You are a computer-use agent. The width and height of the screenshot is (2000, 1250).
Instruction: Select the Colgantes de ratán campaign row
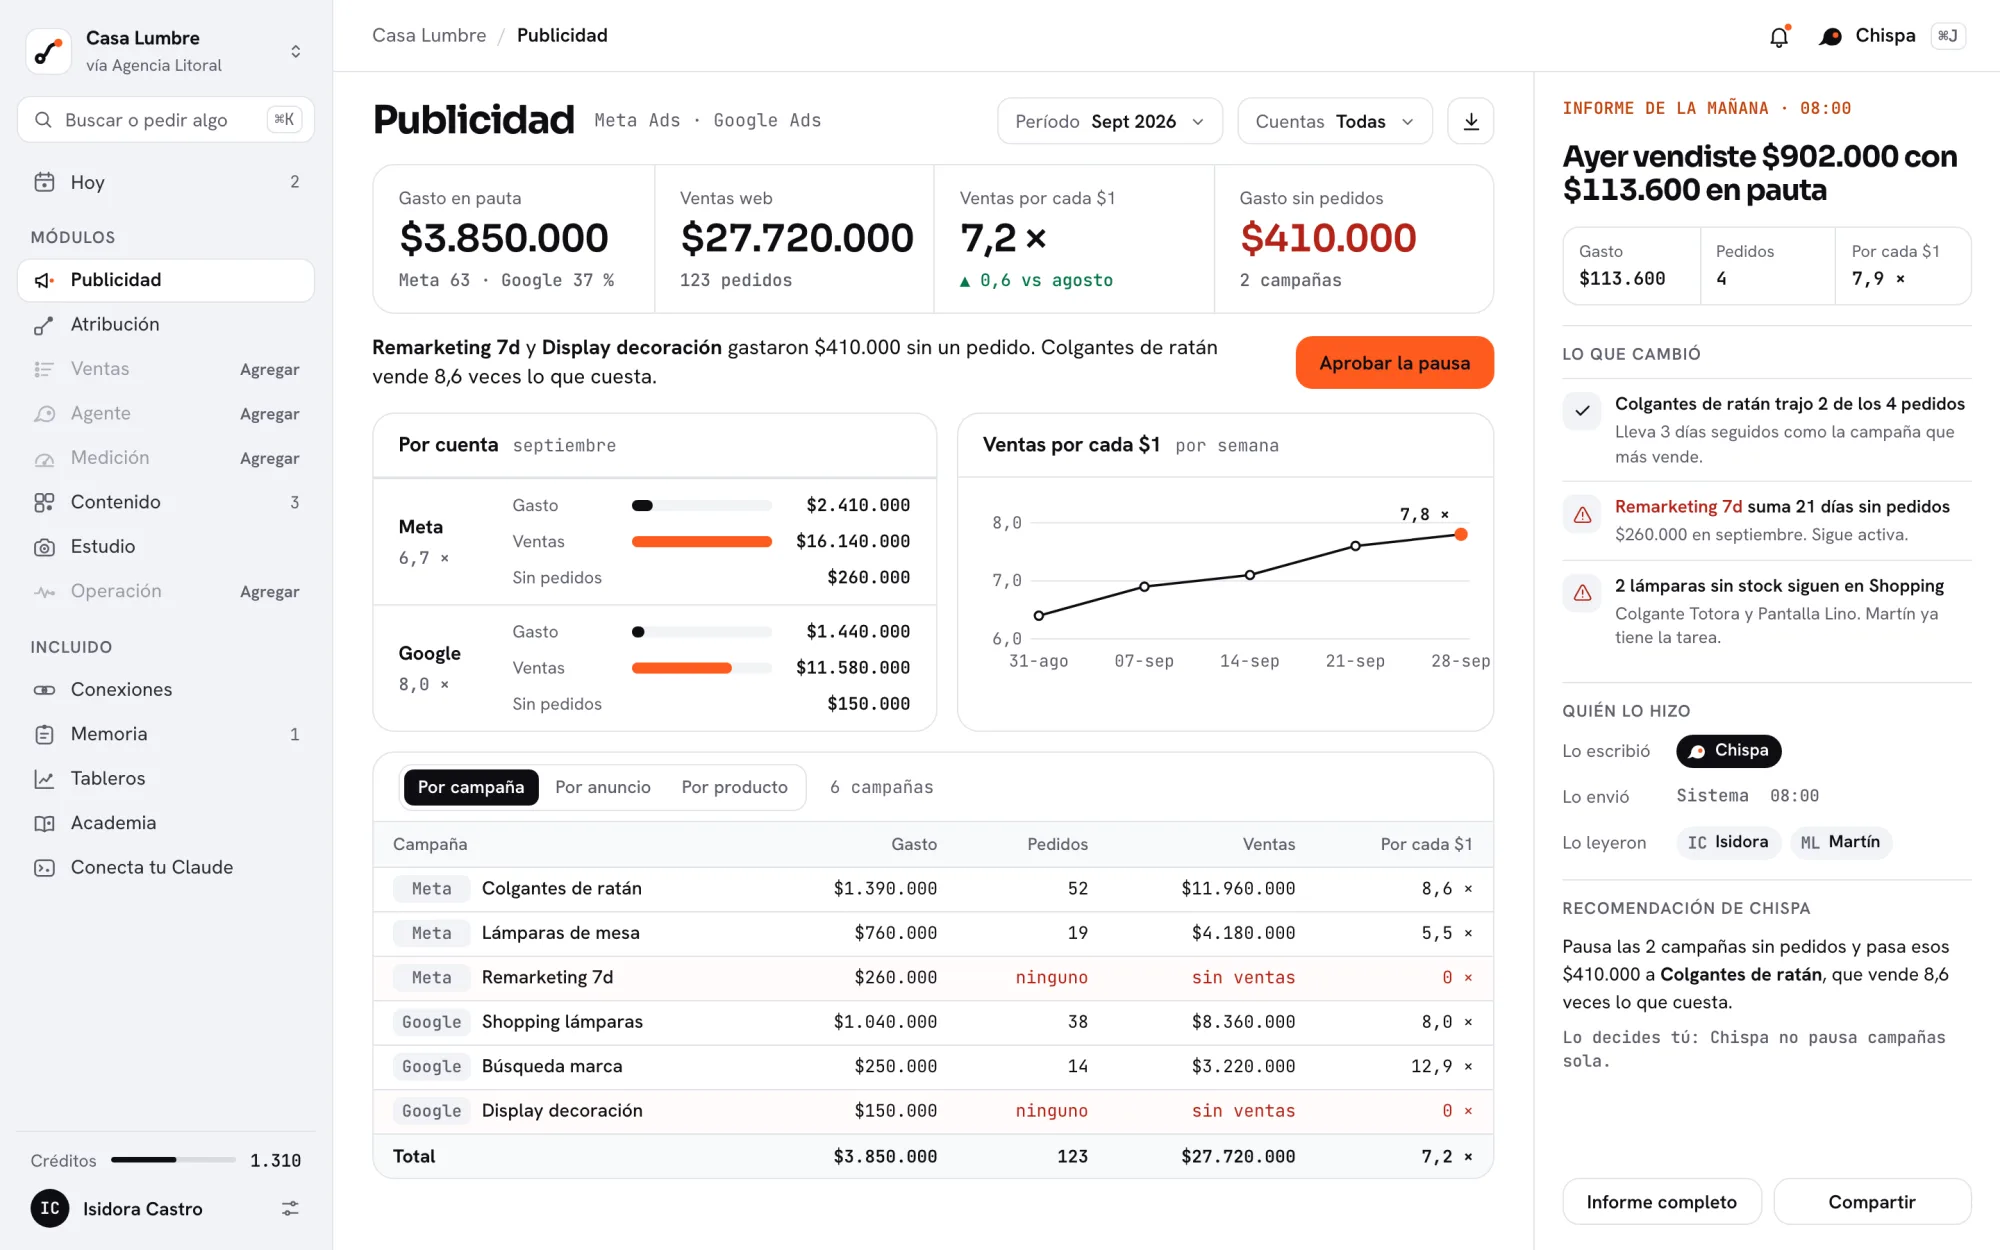[933, 889]
